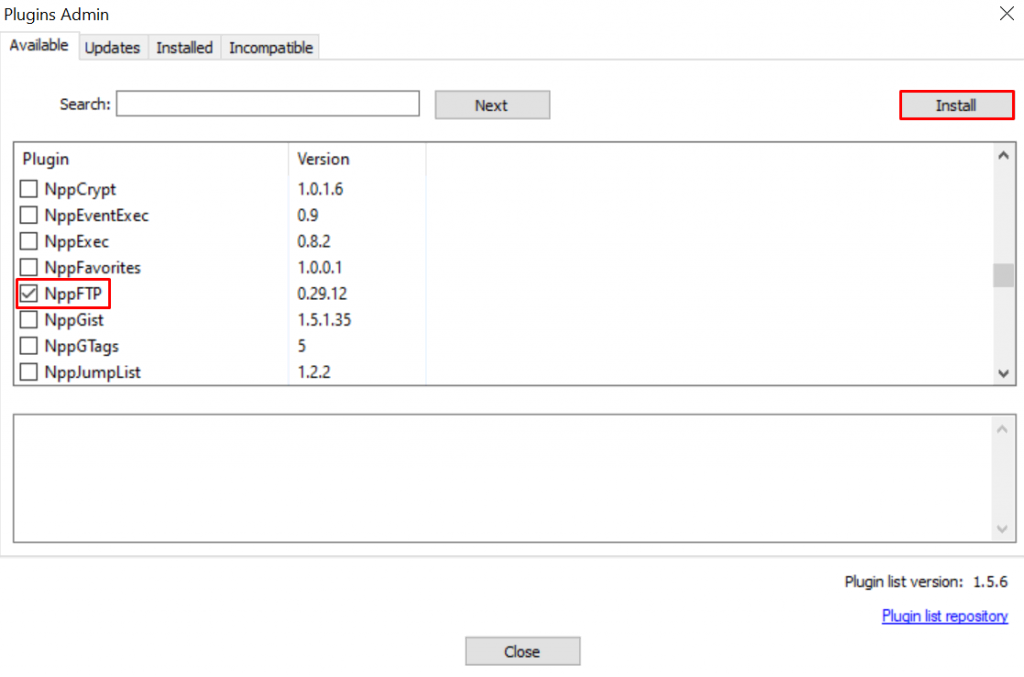Enable the NppFavorites checkbox

pos(29,267)
